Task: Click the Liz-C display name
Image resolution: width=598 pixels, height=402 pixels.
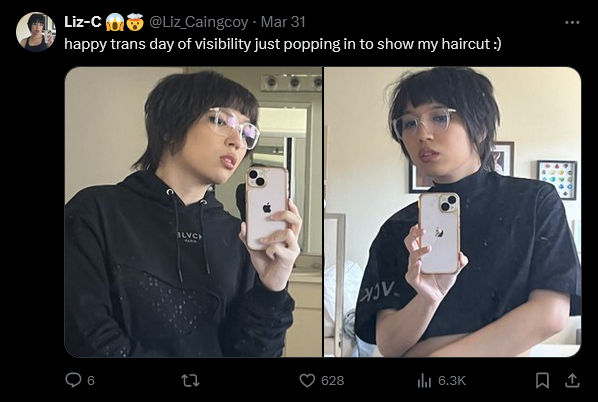Action: 82,22
